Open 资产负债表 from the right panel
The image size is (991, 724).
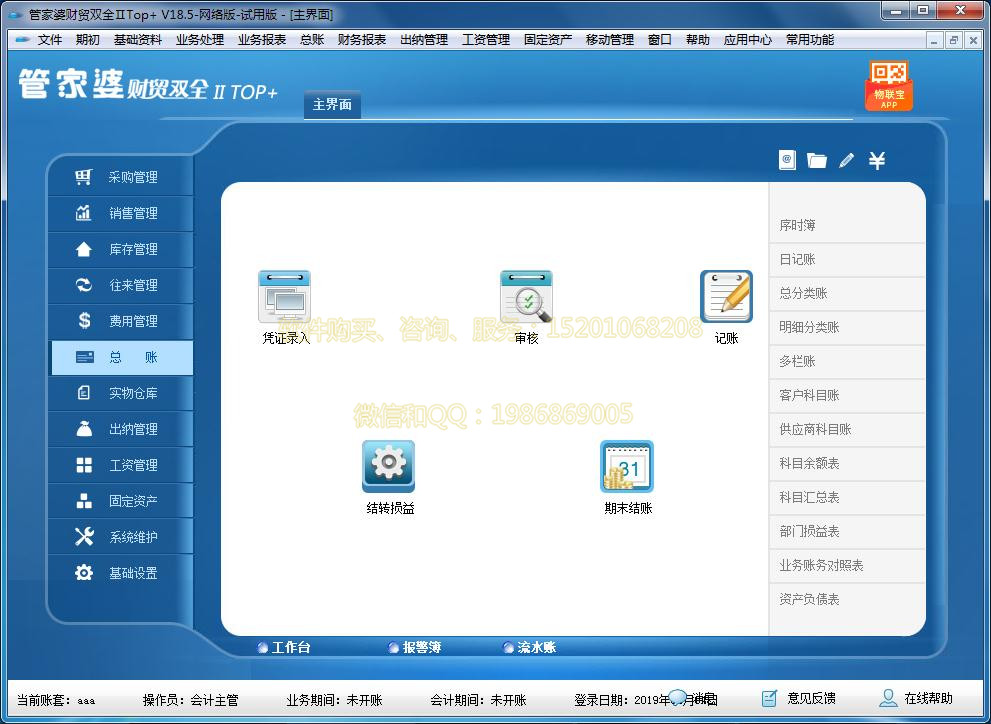(x=847, y=598)
